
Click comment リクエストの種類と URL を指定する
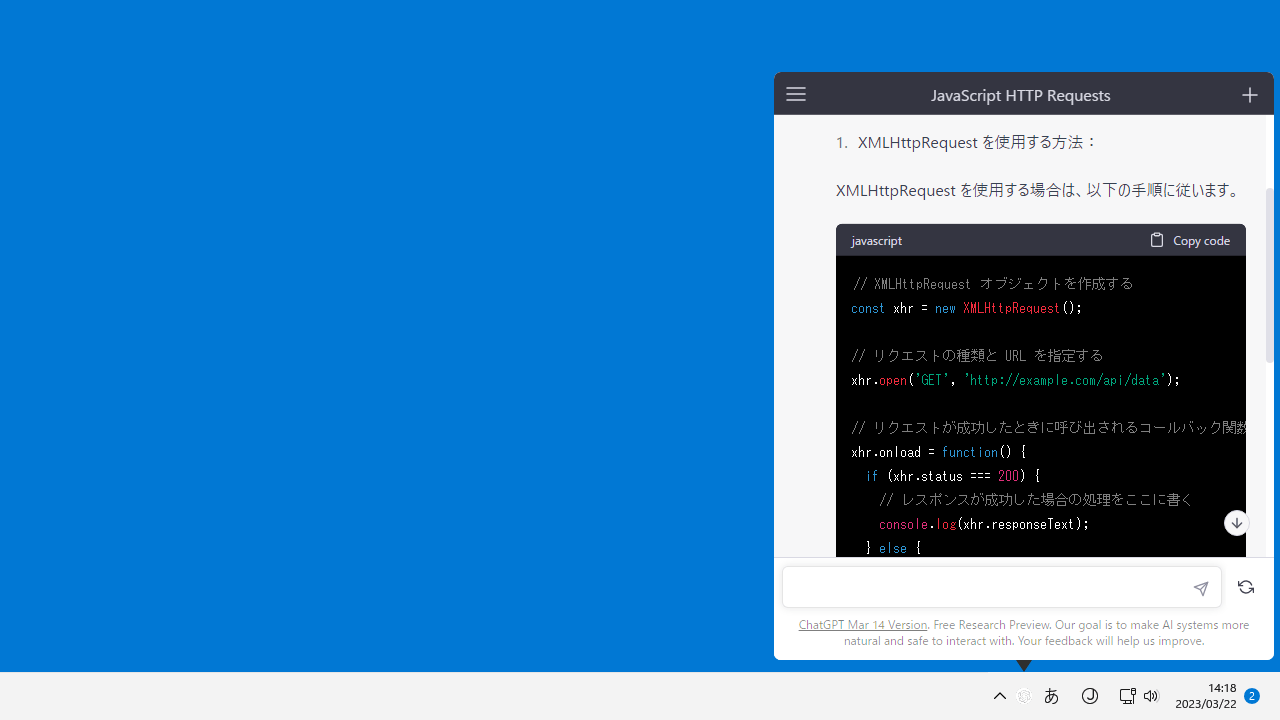tap(978, 356)
